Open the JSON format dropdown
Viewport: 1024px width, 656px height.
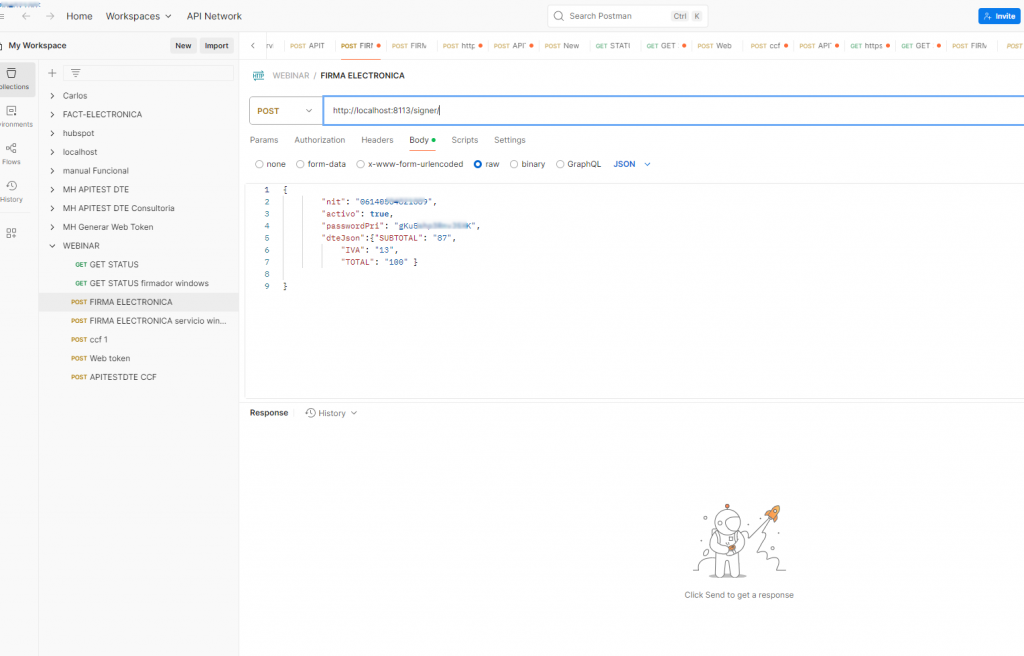point(632,165)
